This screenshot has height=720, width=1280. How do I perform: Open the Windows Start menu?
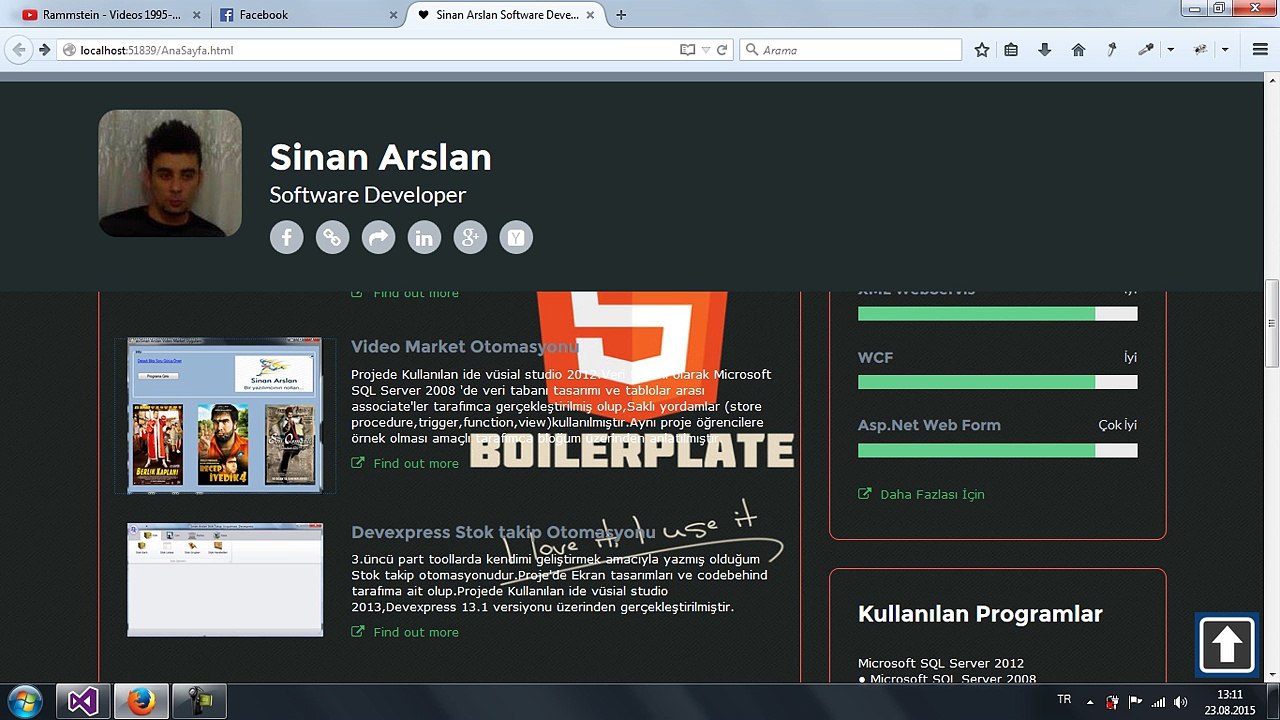(x=24, y=701)
